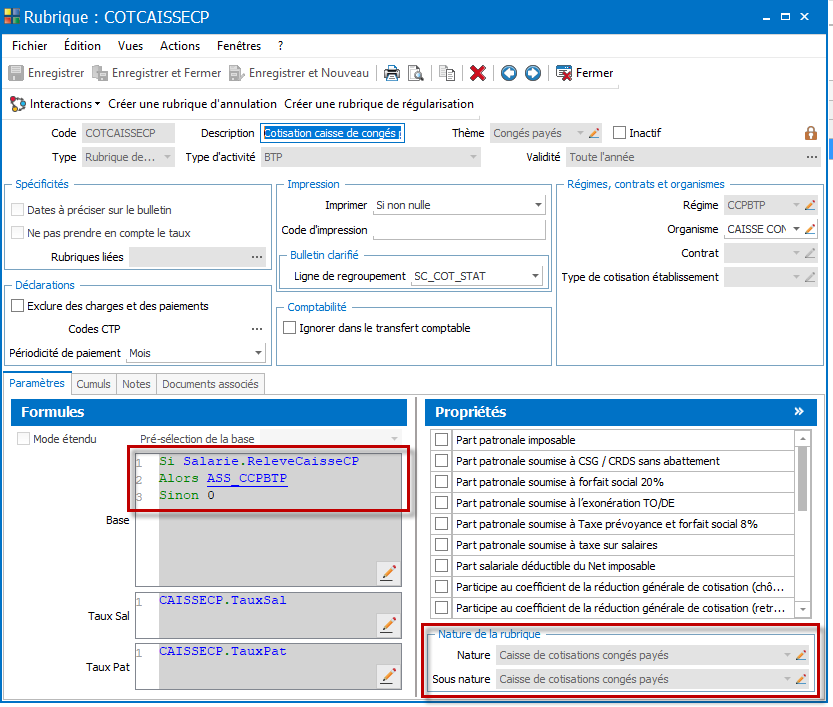Open the Organisme dropdown arrow
Image resolution: width=833 pixels, height=707 pixels.
click(x=796, y=229)
